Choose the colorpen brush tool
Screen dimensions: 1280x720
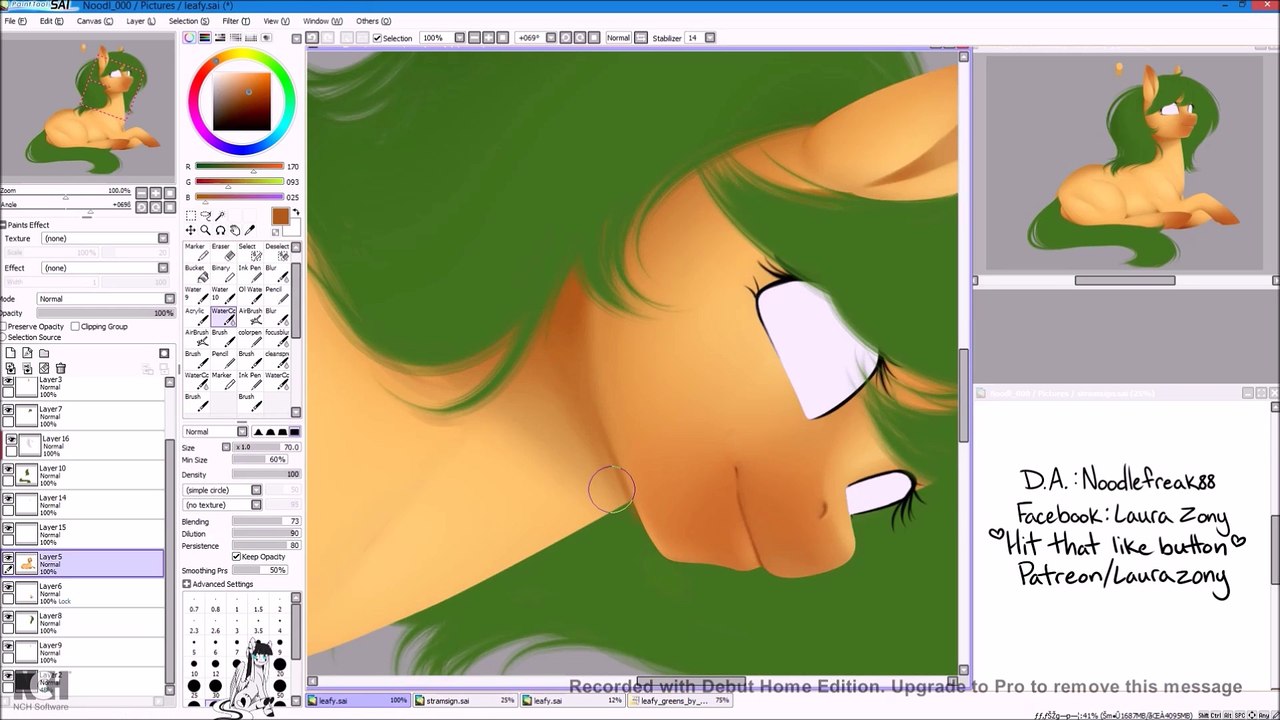[248, 338]
